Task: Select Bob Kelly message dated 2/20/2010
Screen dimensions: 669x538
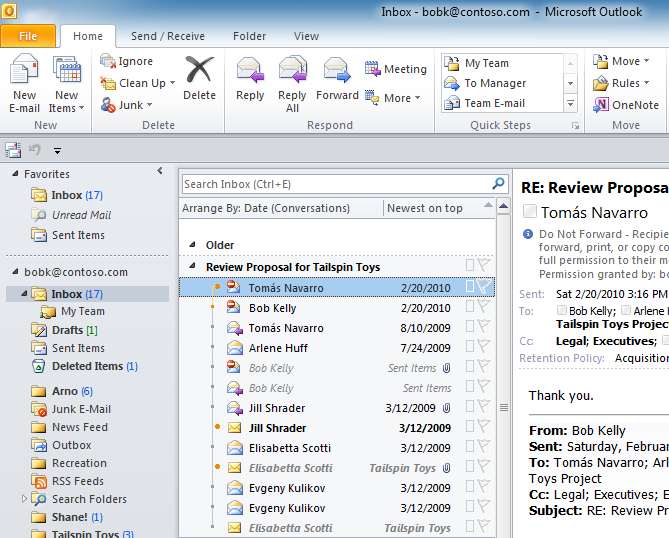Action: [337, 308]
